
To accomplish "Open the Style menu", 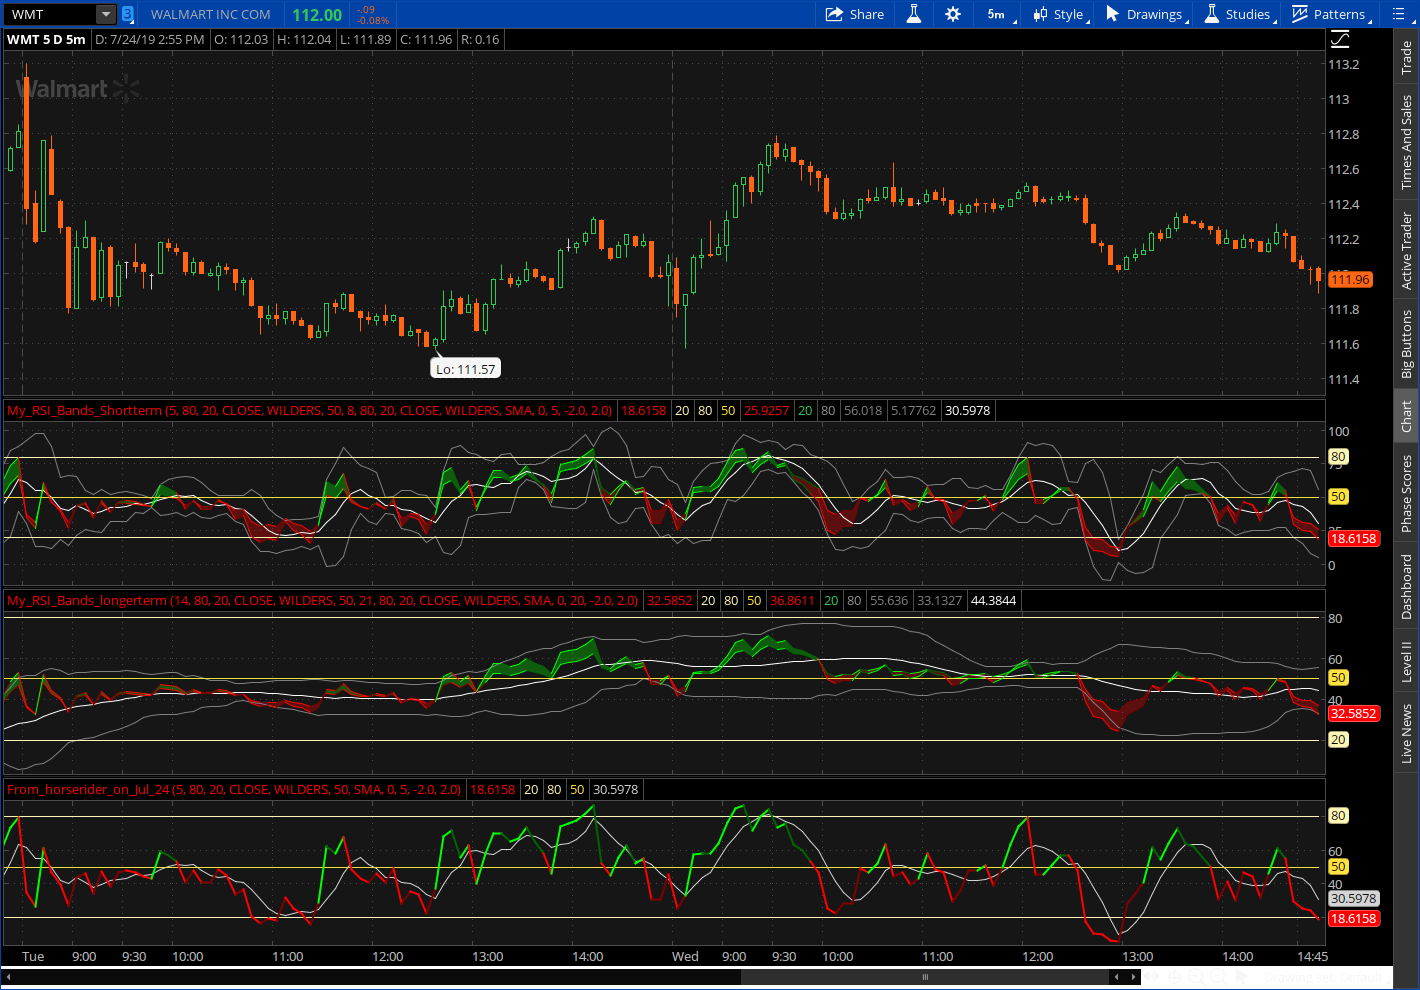I will pos(1060,14).
